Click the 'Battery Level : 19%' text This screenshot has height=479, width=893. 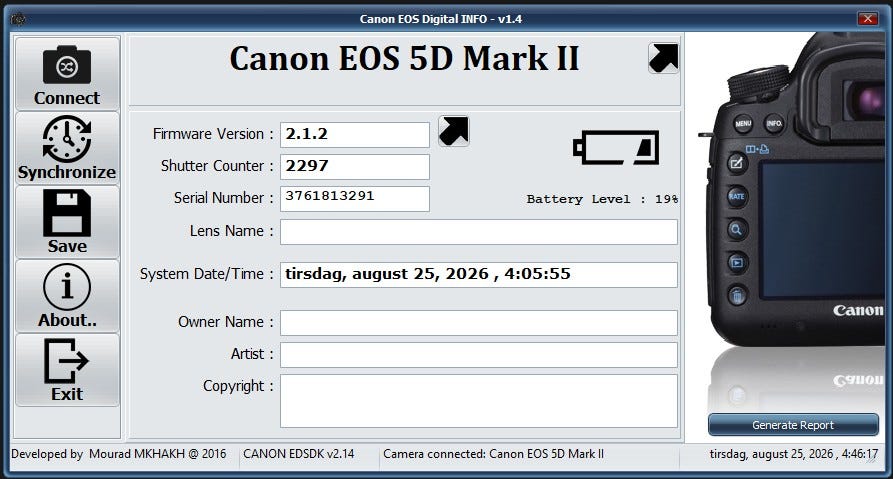602,199
